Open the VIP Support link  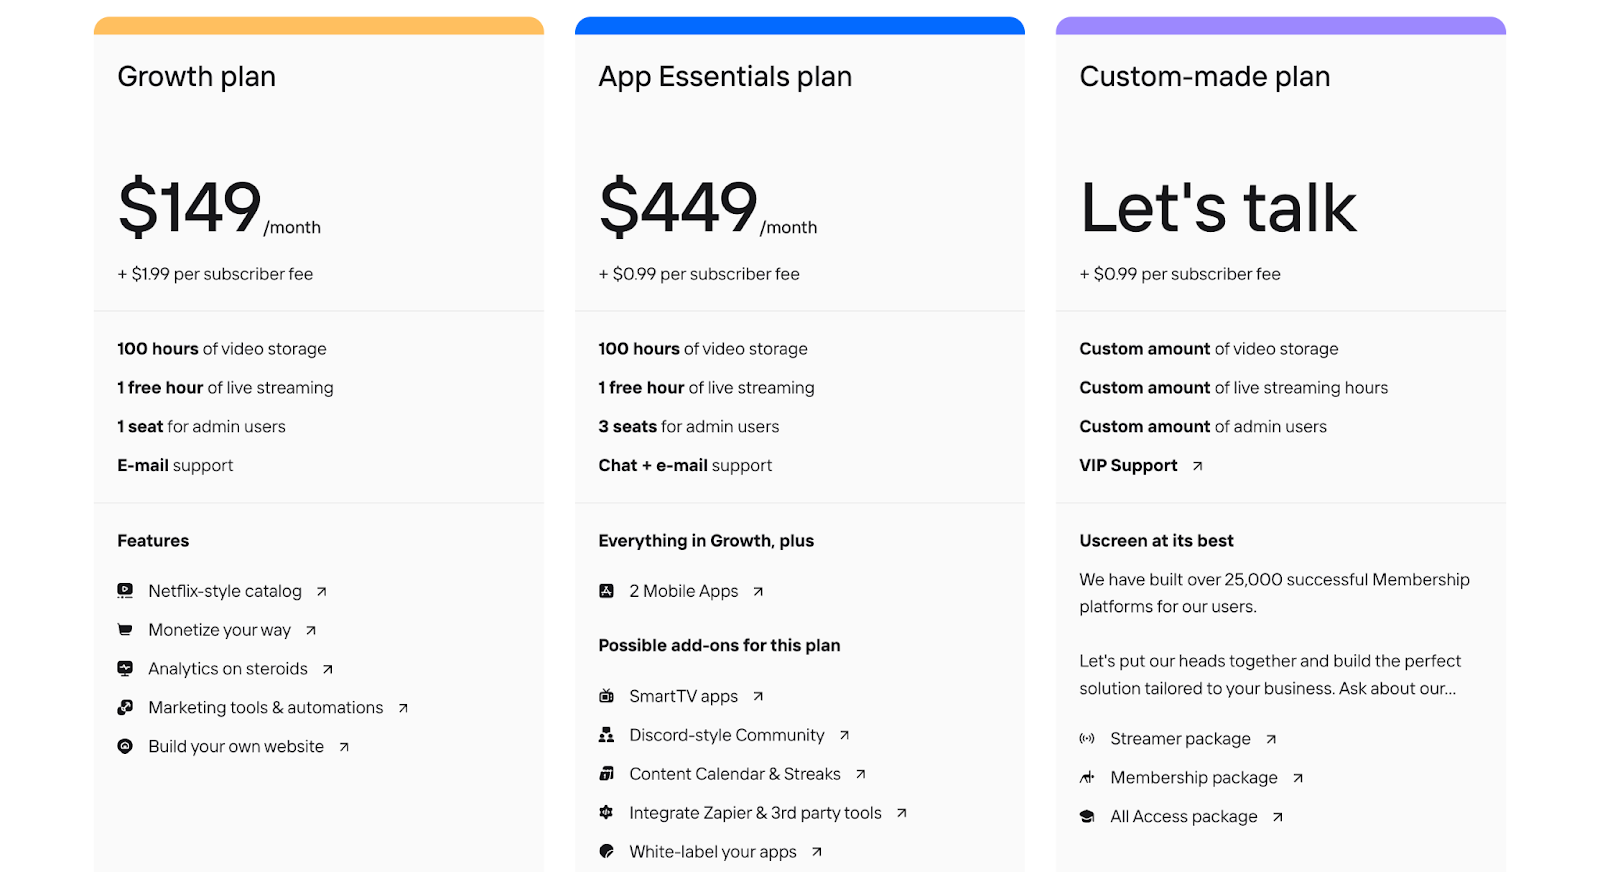click(1127, 465)
